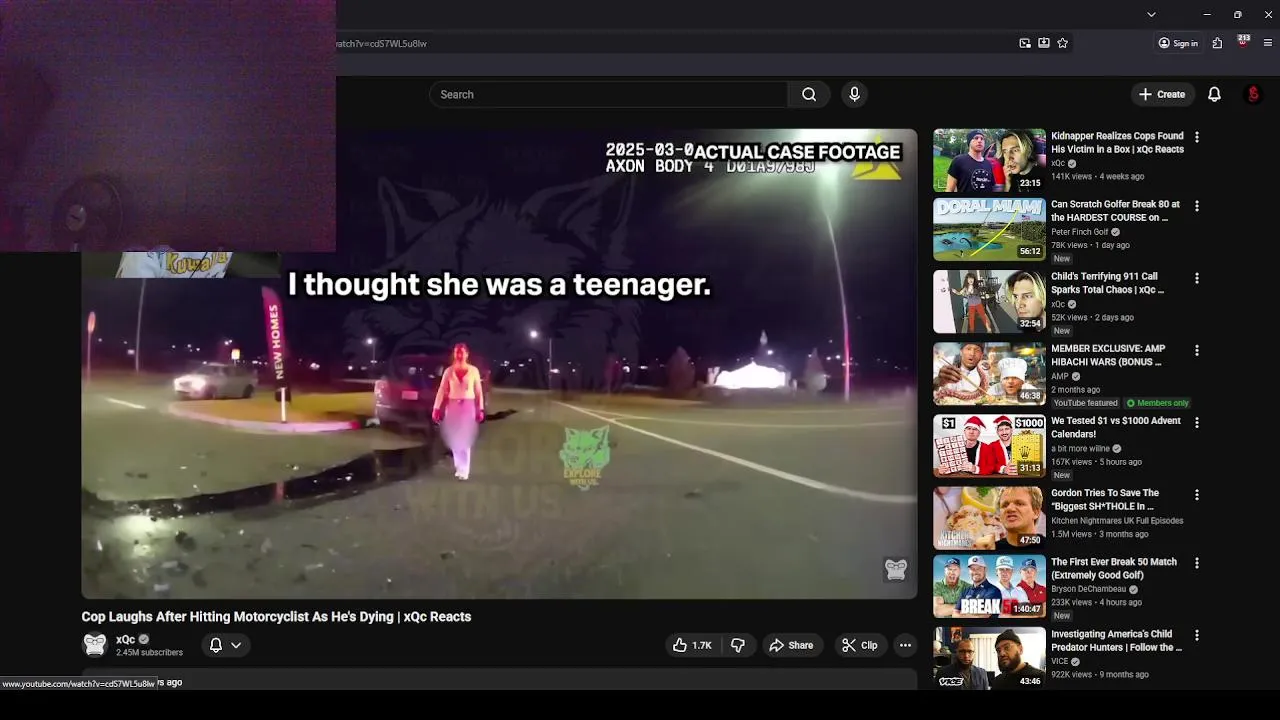Open Child's Terrifying 911 Call thumbnail
Image resolution: width=1280 pixels, height=720 pixels.
point(989,302)
